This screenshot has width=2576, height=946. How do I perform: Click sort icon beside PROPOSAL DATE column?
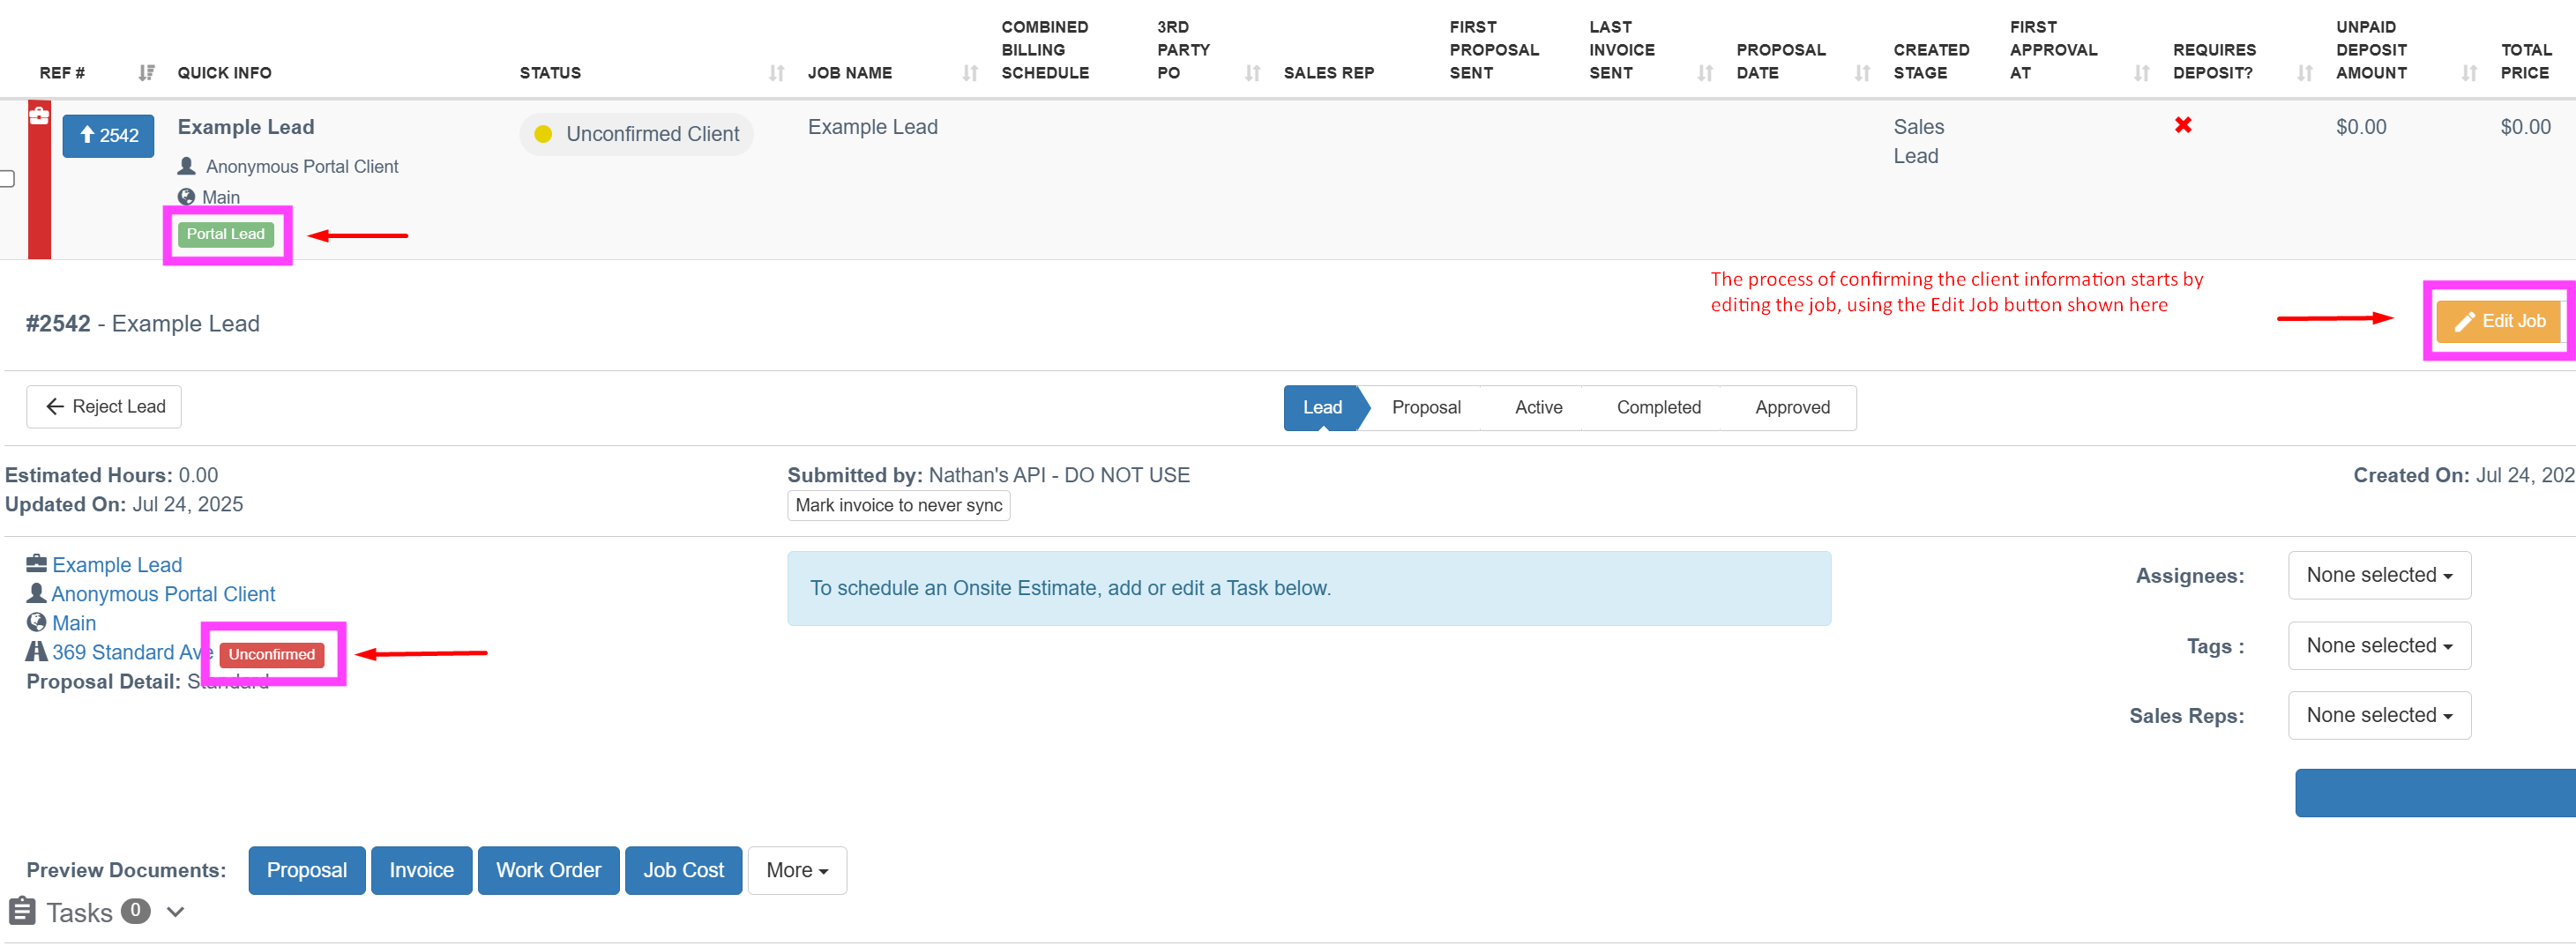point(1861,73)
